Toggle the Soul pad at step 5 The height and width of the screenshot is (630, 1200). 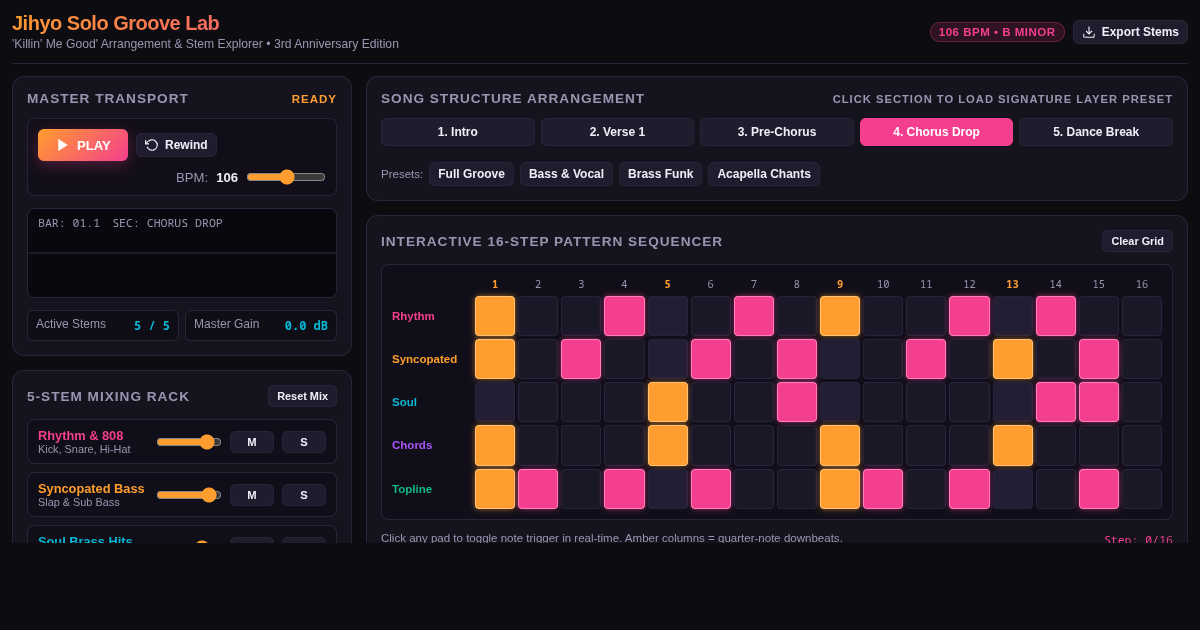pyautogui.click(x=668, y=402)
